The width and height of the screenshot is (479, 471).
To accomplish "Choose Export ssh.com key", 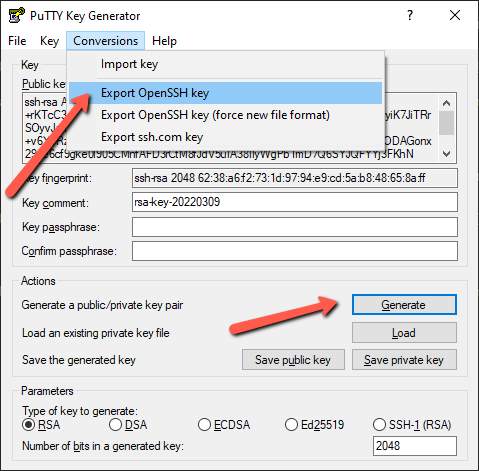I will tap(225, 137).
